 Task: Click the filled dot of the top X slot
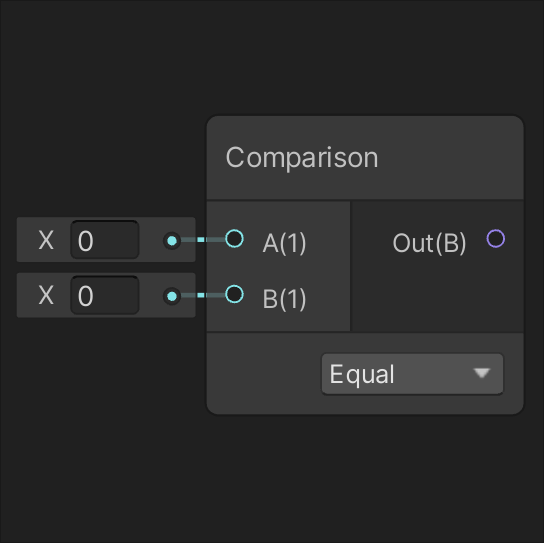click(x=172, y=240)
